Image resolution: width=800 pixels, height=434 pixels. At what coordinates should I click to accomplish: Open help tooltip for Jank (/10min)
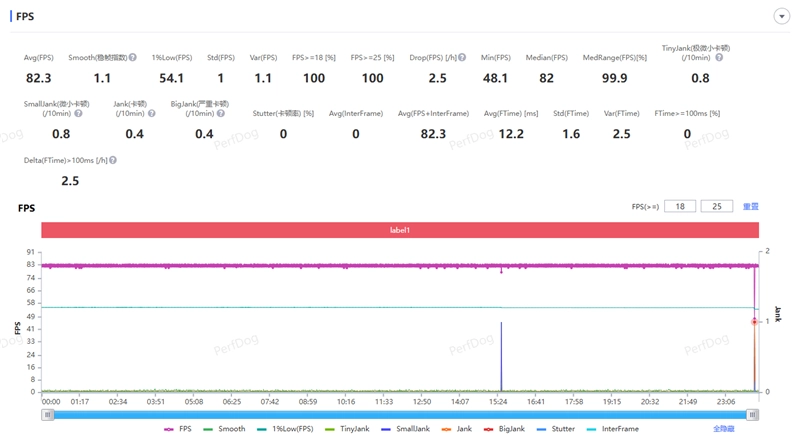click(151, 114)
